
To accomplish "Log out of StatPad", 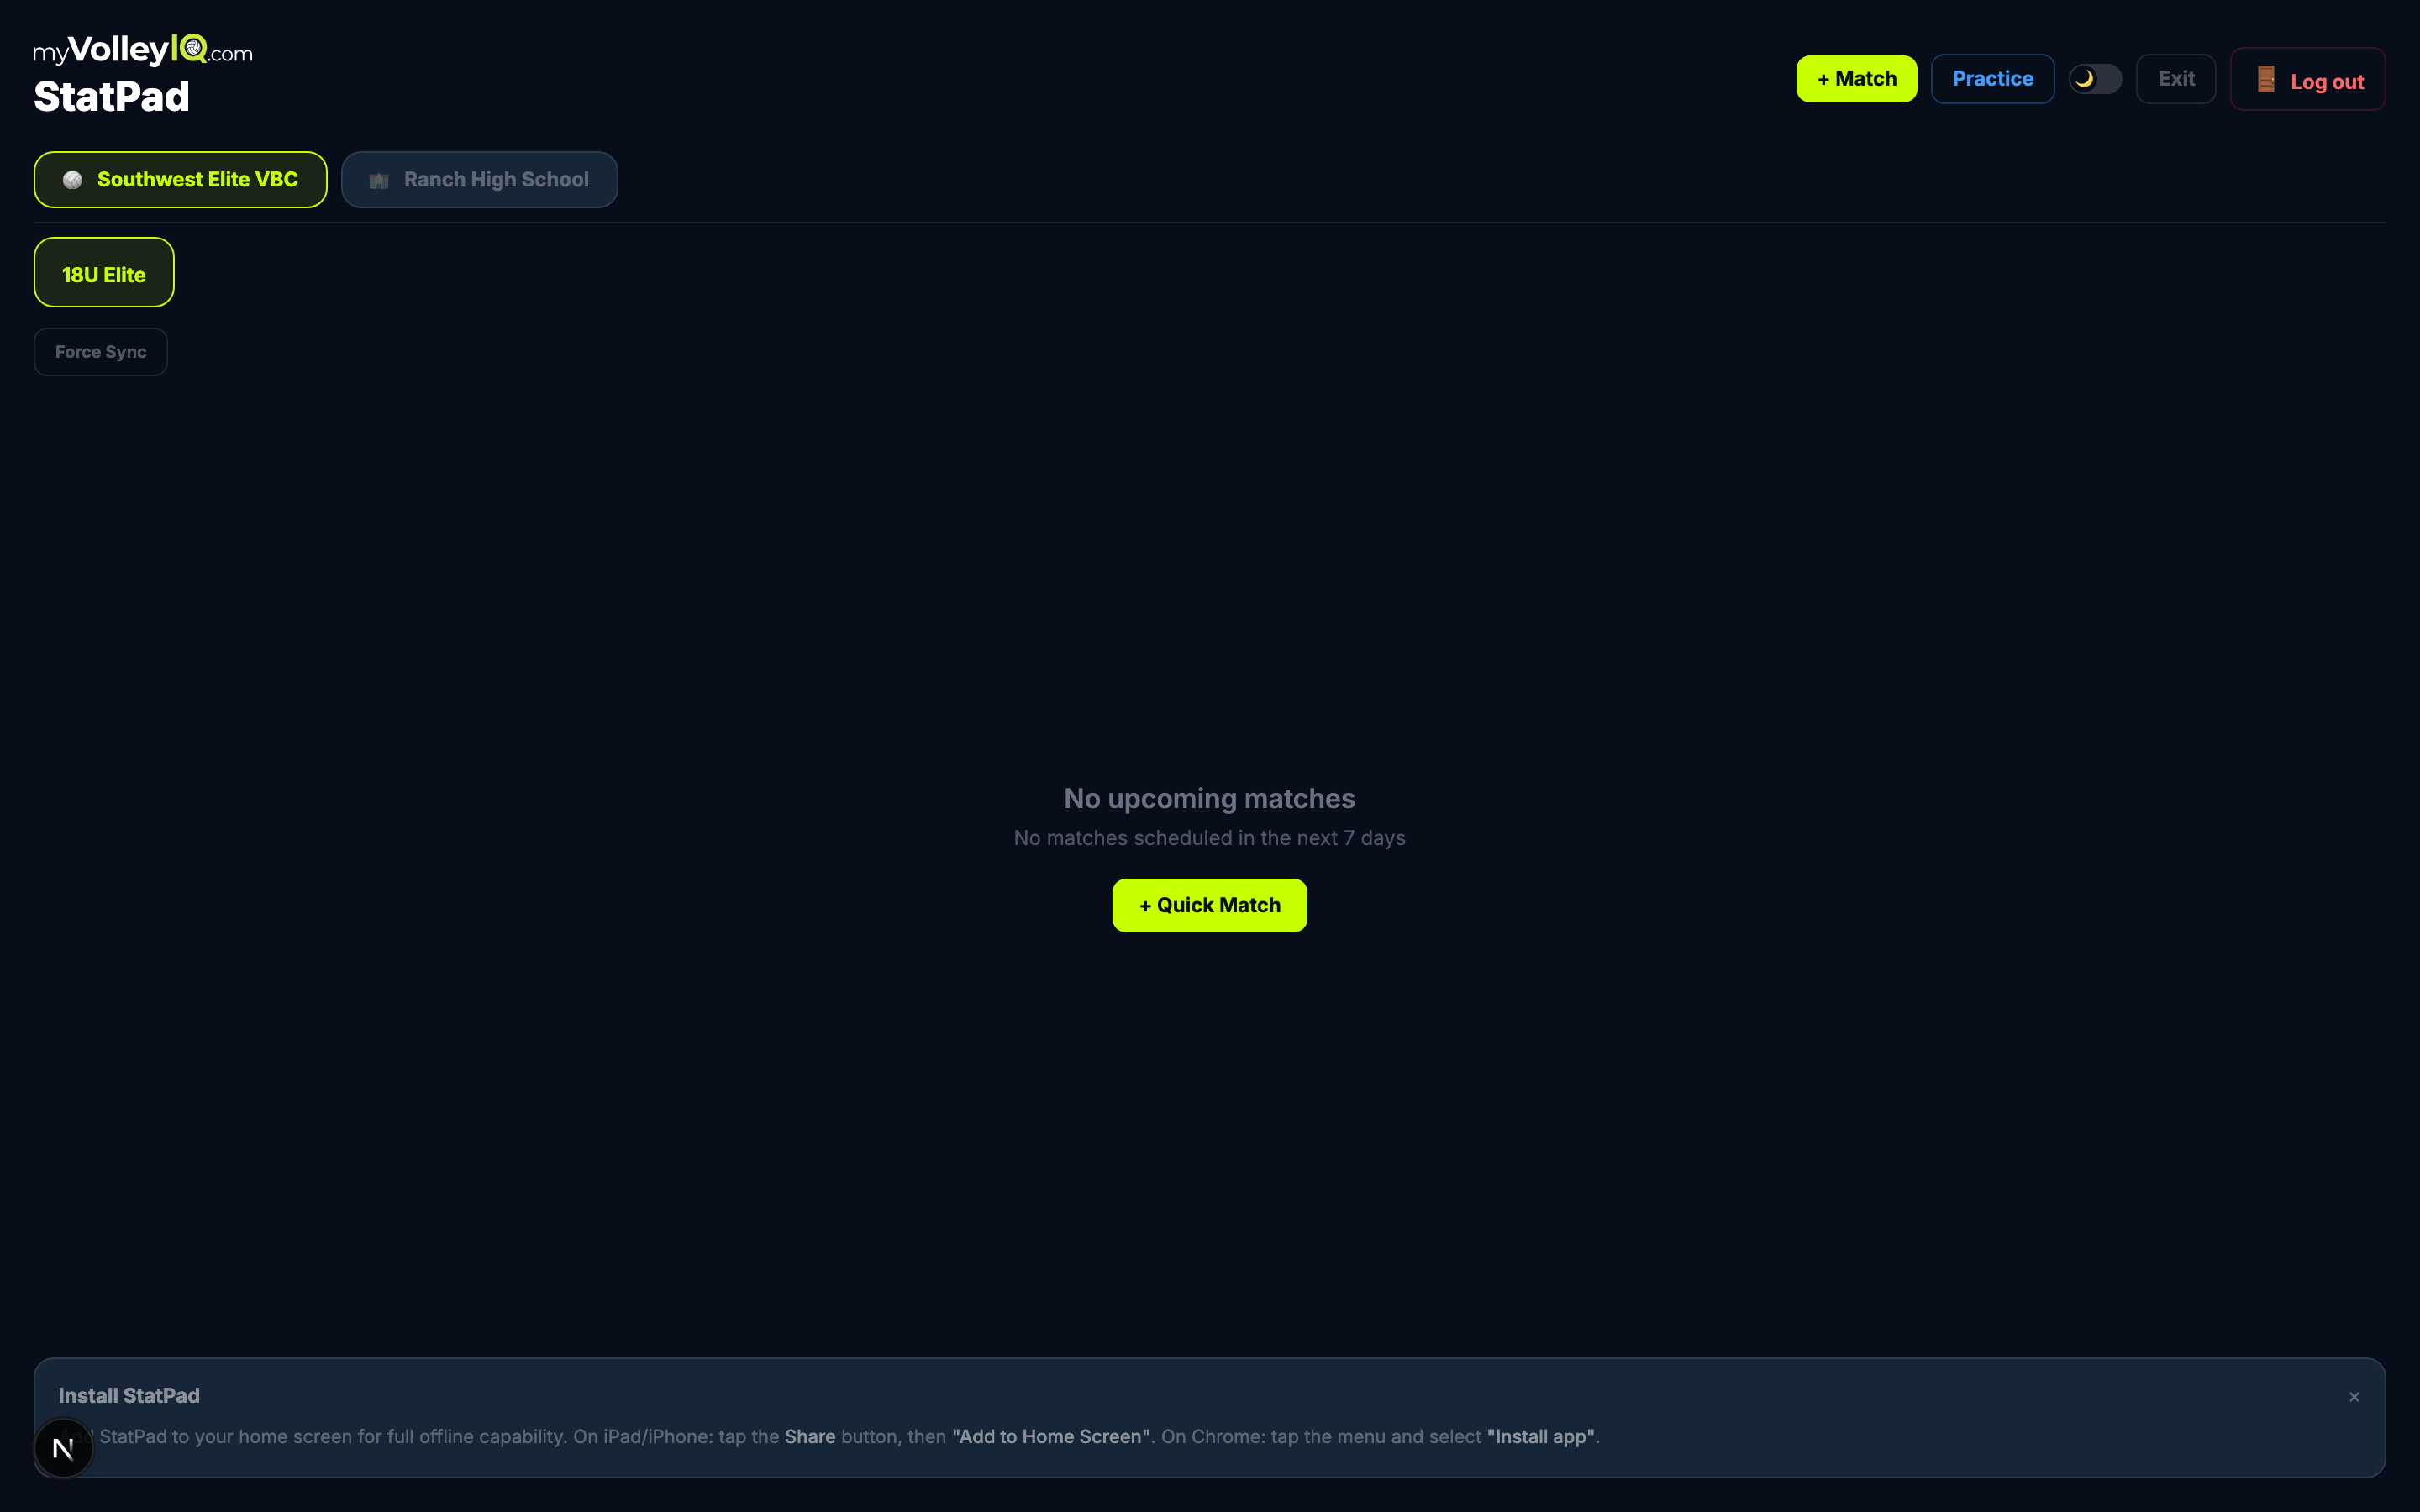I will pyautogui.click(x=2308, y=80).
